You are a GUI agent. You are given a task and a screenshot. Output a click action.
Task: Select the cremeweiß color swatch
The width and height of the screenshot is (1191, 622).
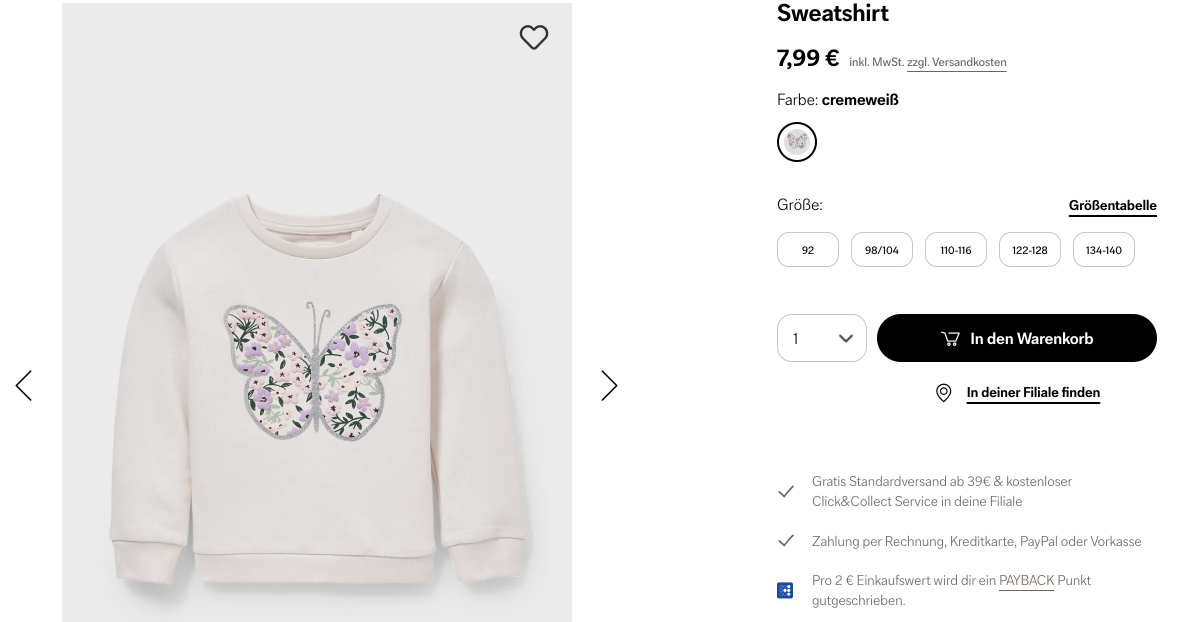click(797, 142)
